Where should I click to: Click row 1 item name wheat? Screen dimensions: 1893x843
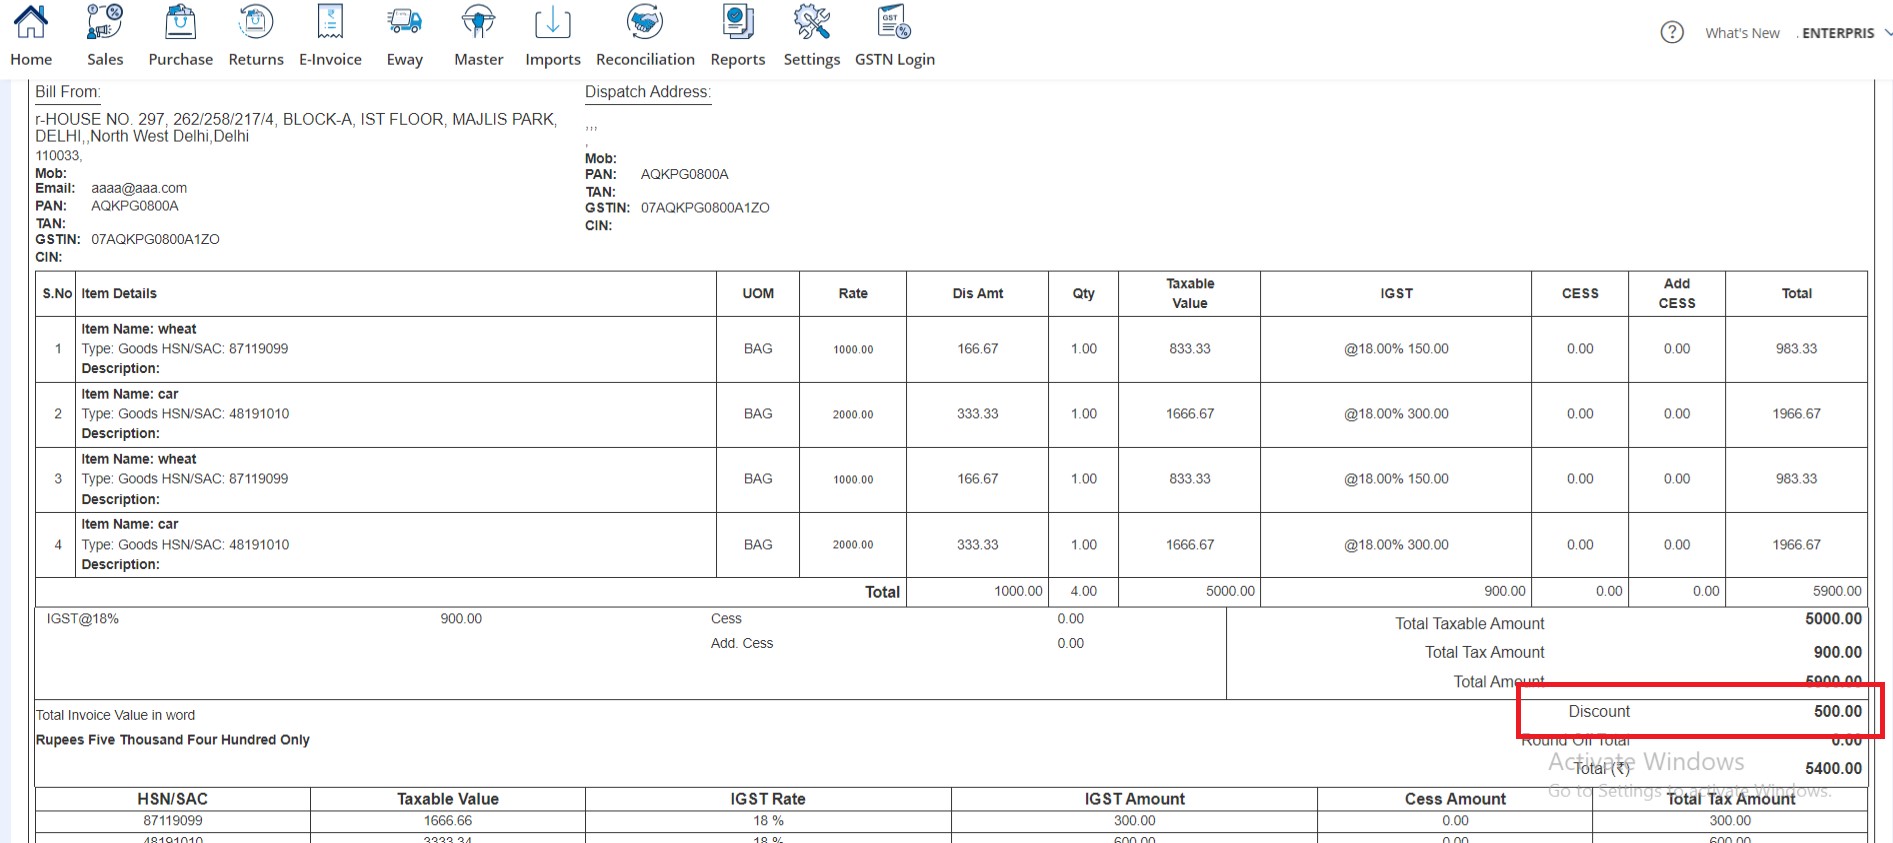tap(139, 329)
